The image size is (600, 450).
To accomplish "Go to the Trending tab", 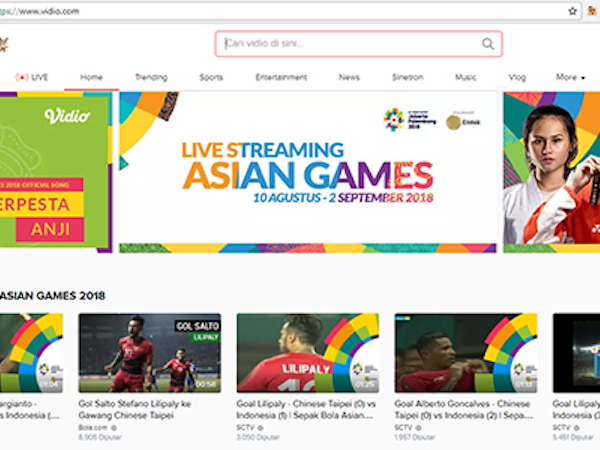I will pos(151,77).
